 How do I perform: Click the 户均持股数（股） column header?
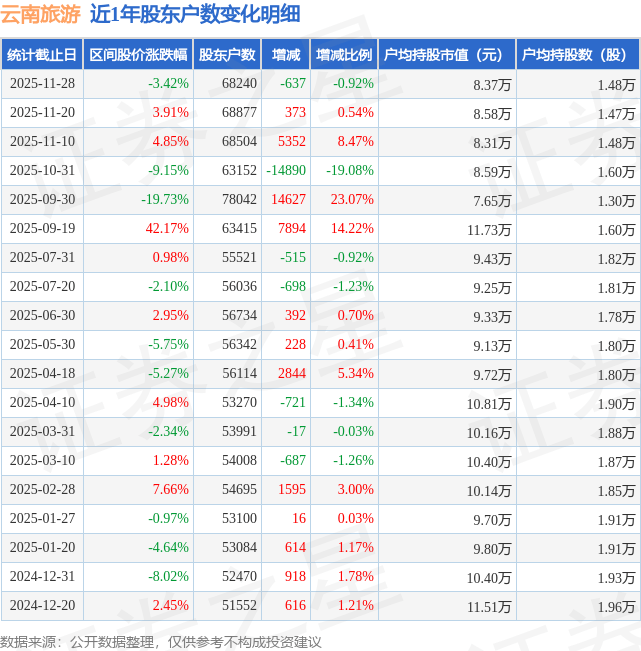[577, 55]
